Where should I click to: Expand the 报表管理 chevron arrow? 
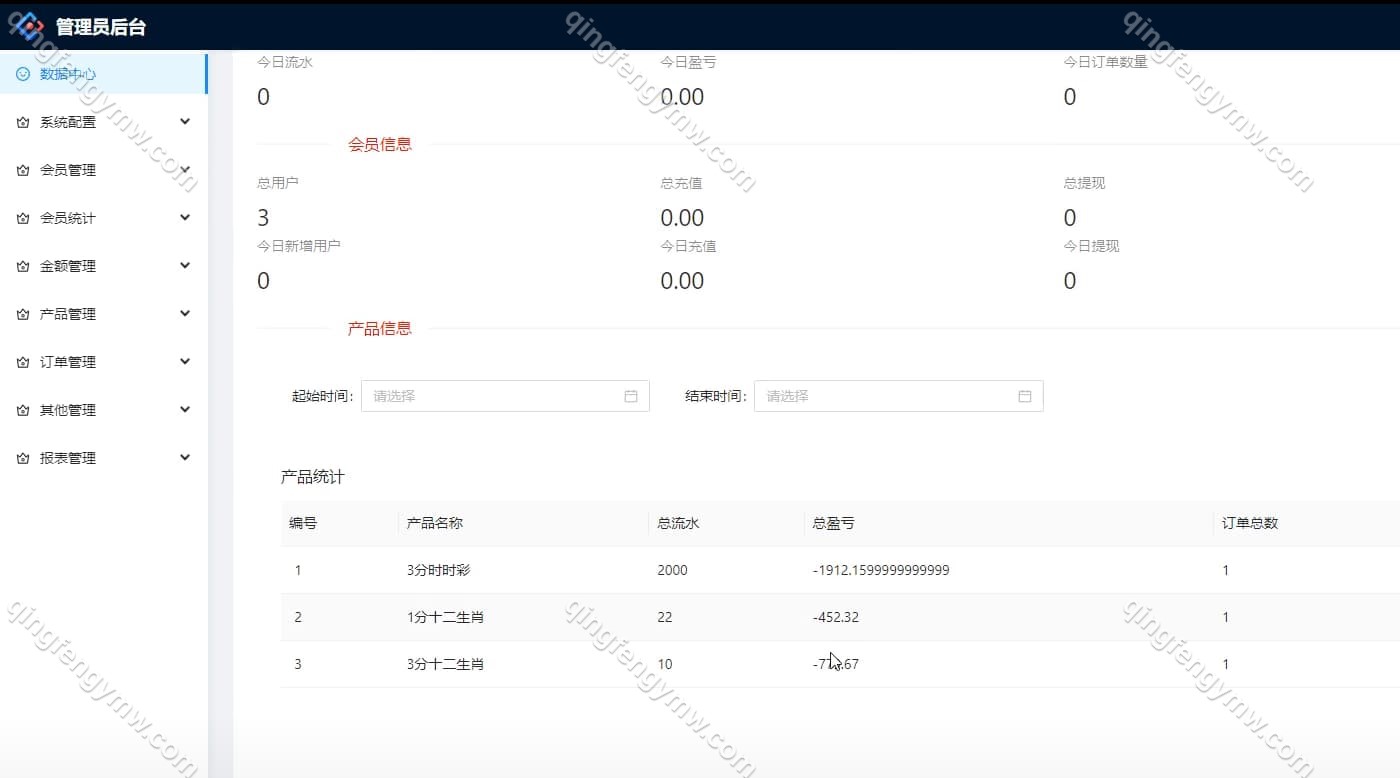[x=185, y=457]
